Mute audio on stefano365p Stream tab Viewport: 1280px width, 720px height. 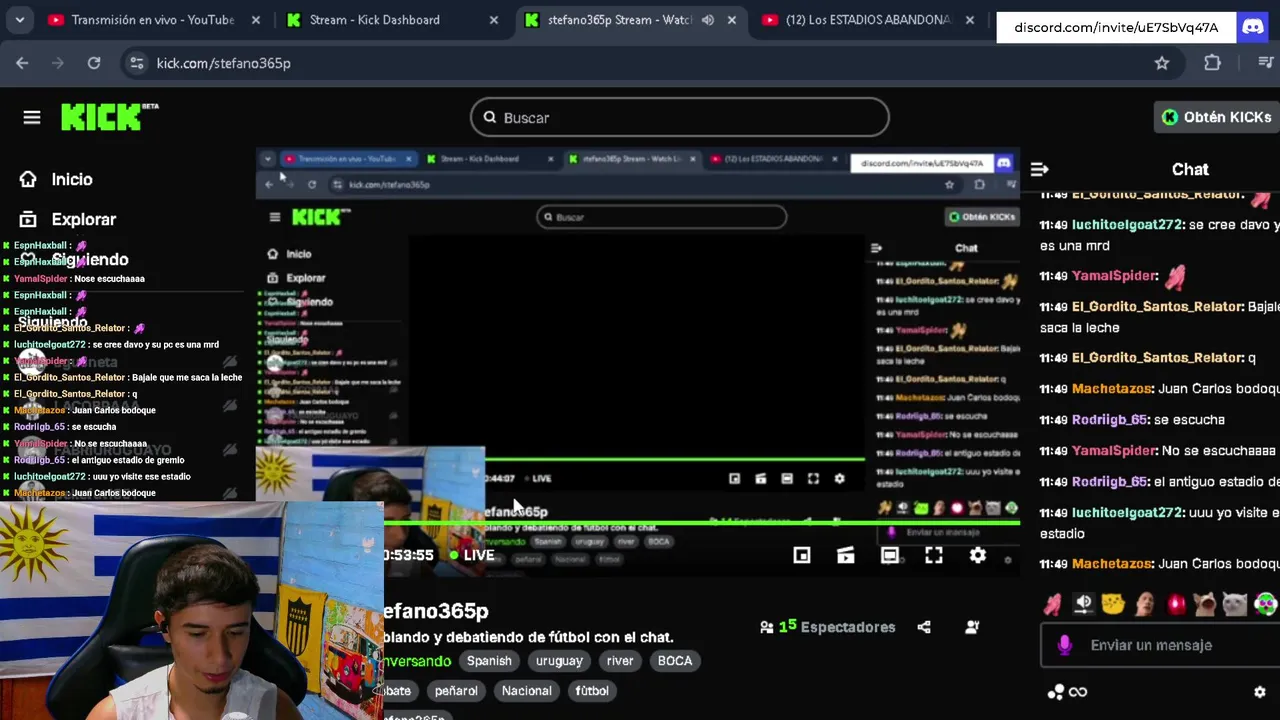708,19
